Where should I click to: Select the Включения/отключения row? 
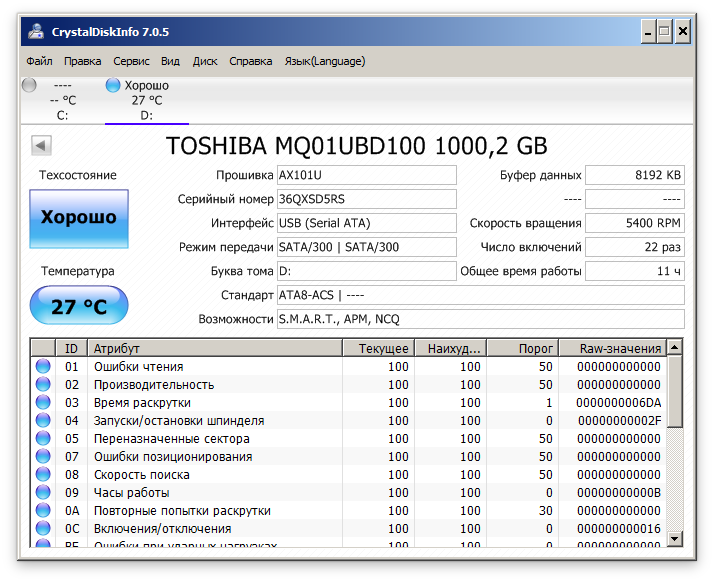[x=348, y=528]
